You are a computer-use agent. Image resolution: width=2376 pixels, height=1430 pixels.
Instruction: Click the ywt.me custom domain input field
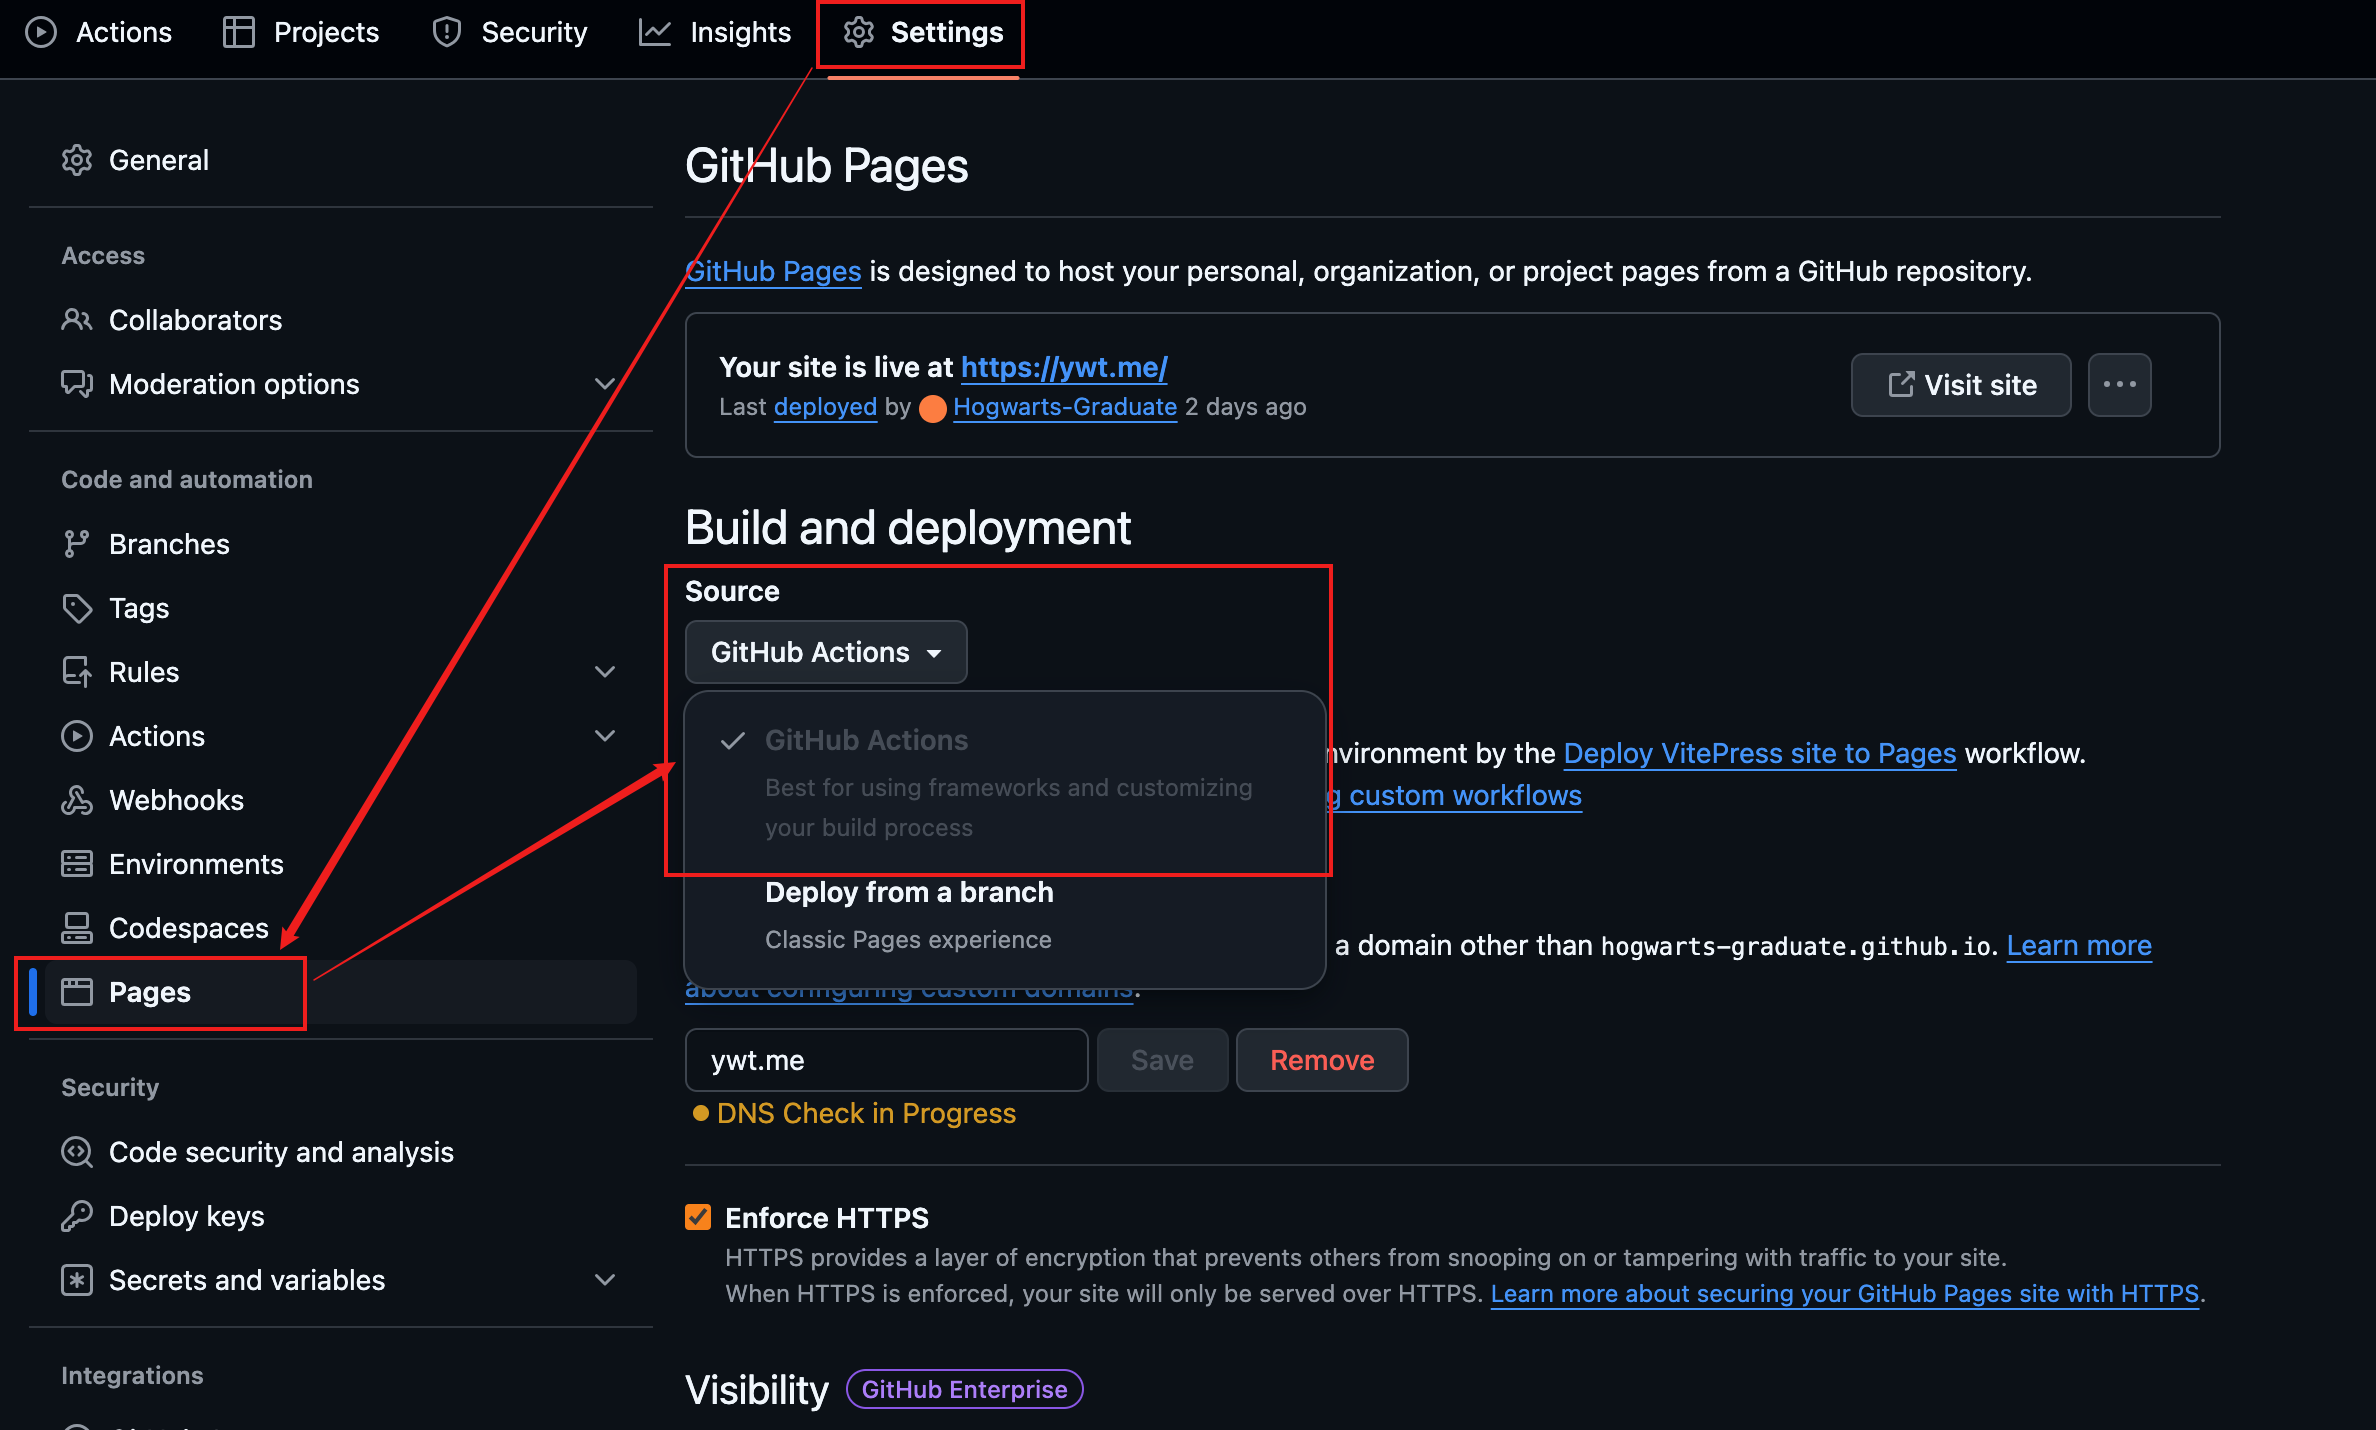point(885,1060)
